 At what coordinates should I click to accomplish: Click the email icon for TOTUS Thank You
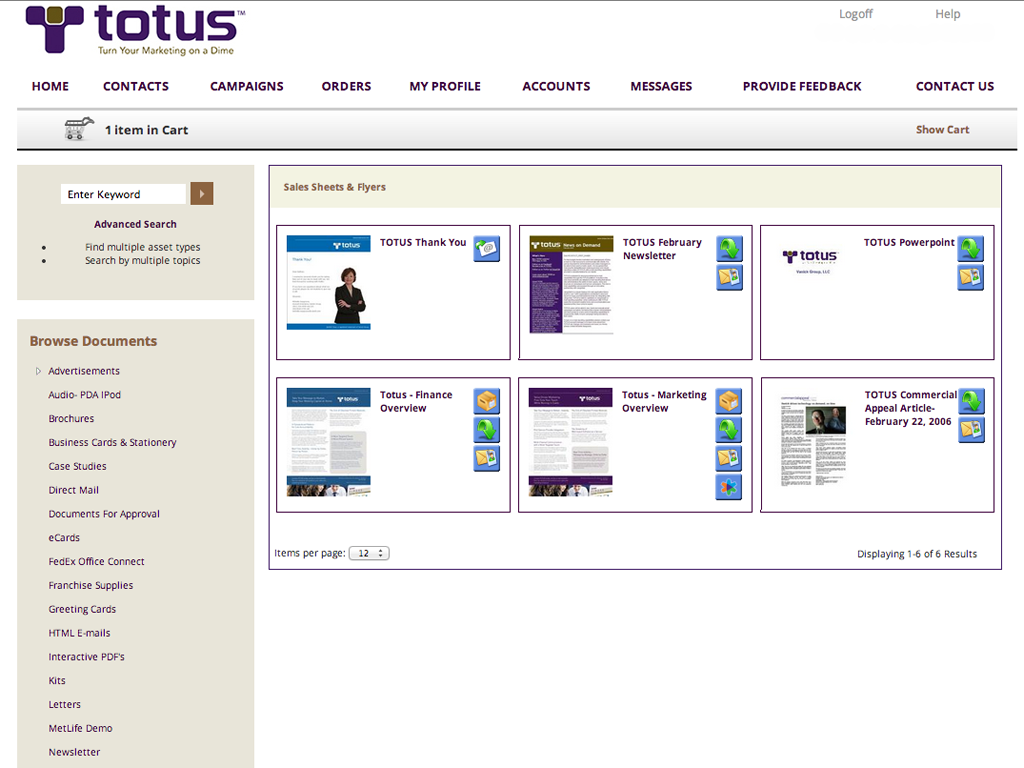487,249
